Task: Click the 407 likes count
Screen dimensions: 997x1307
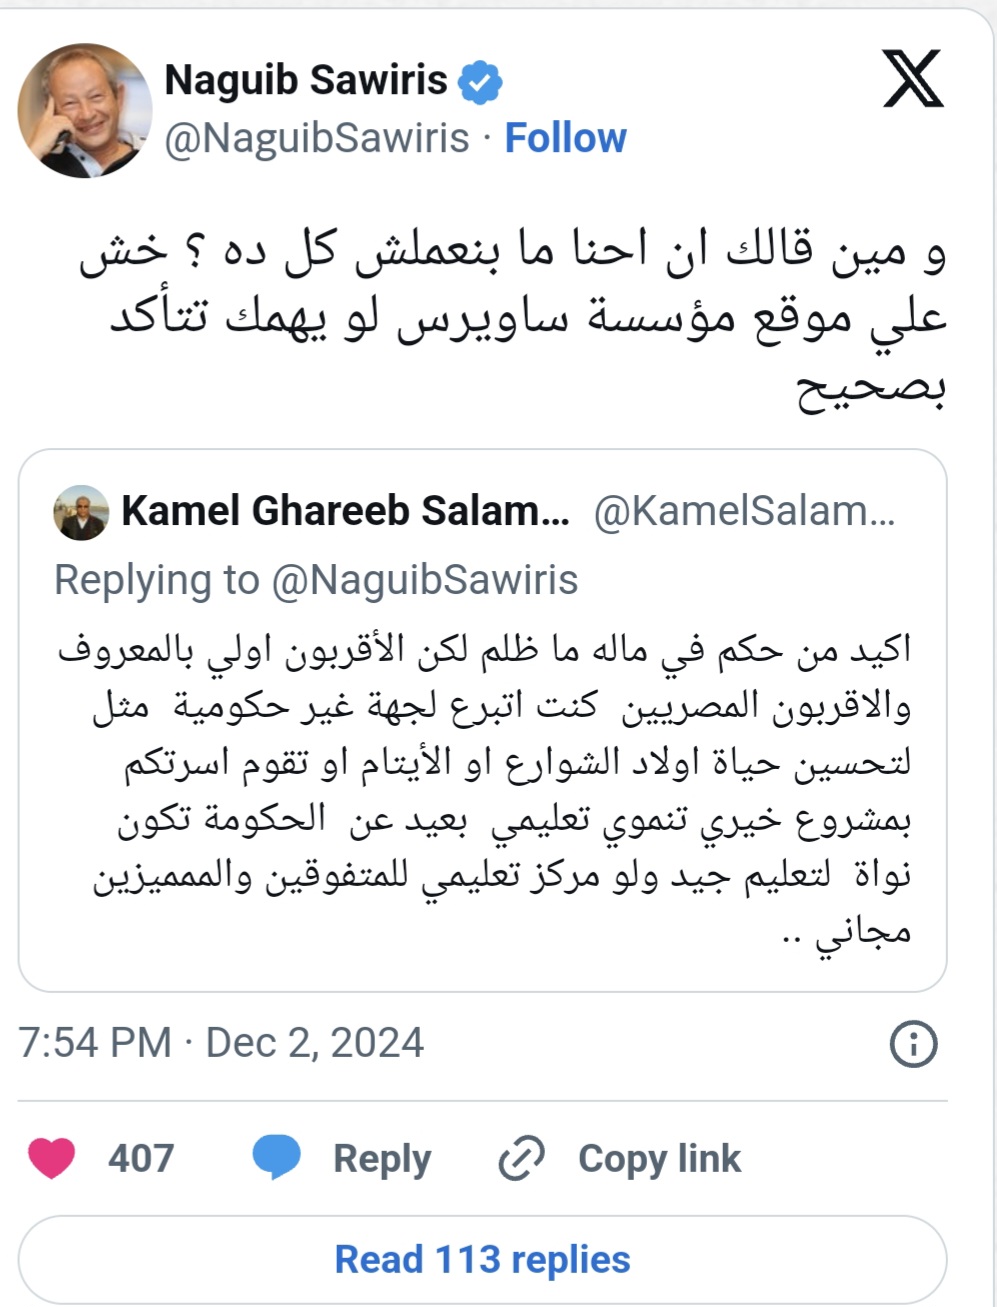Action: coord(141,1158)
